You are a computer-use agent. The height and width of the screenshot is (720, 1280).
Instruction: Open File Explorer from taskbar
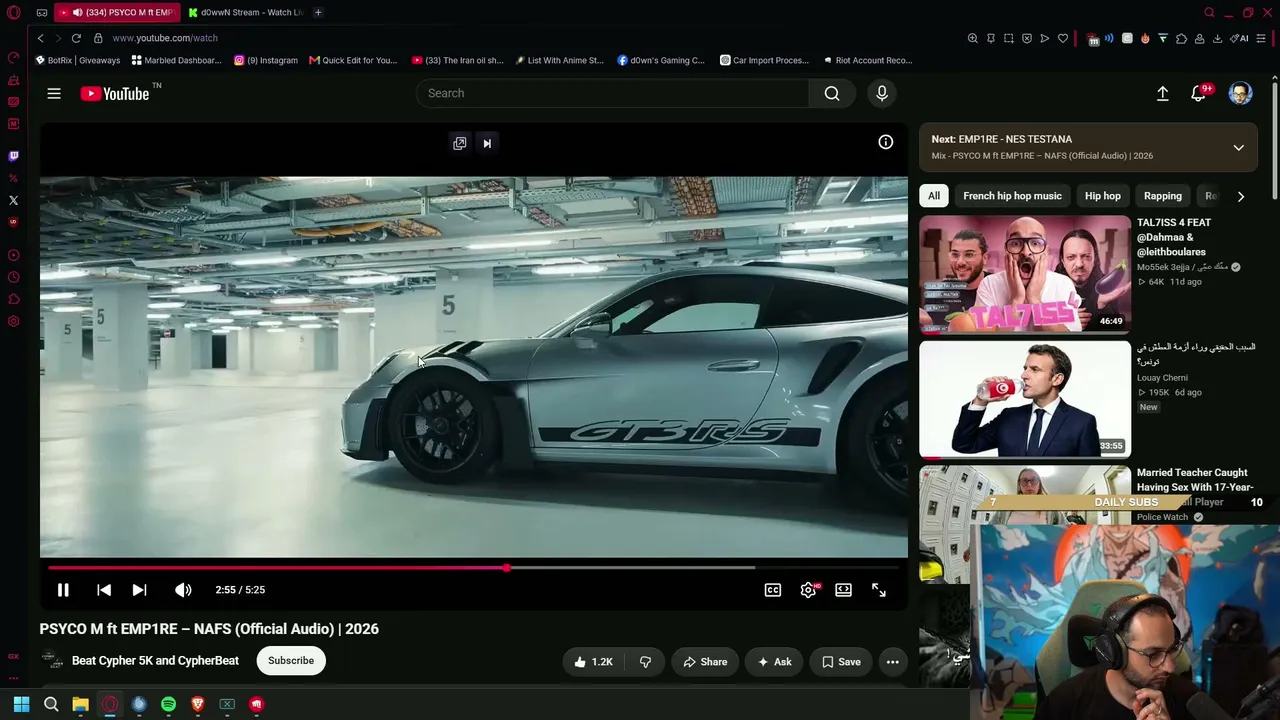(80, 704)
